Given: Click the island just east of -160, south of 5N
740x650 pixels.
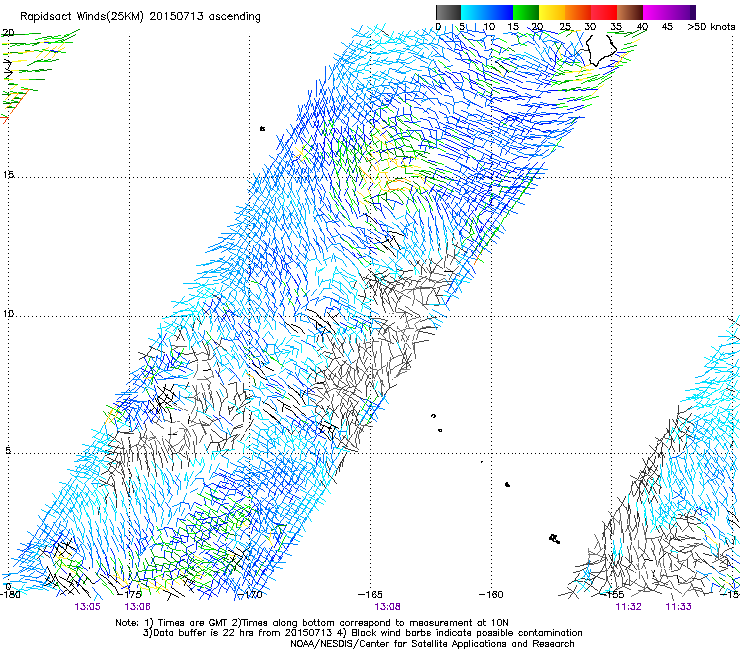Looking at the screenshot, I should tap(507, 484).
